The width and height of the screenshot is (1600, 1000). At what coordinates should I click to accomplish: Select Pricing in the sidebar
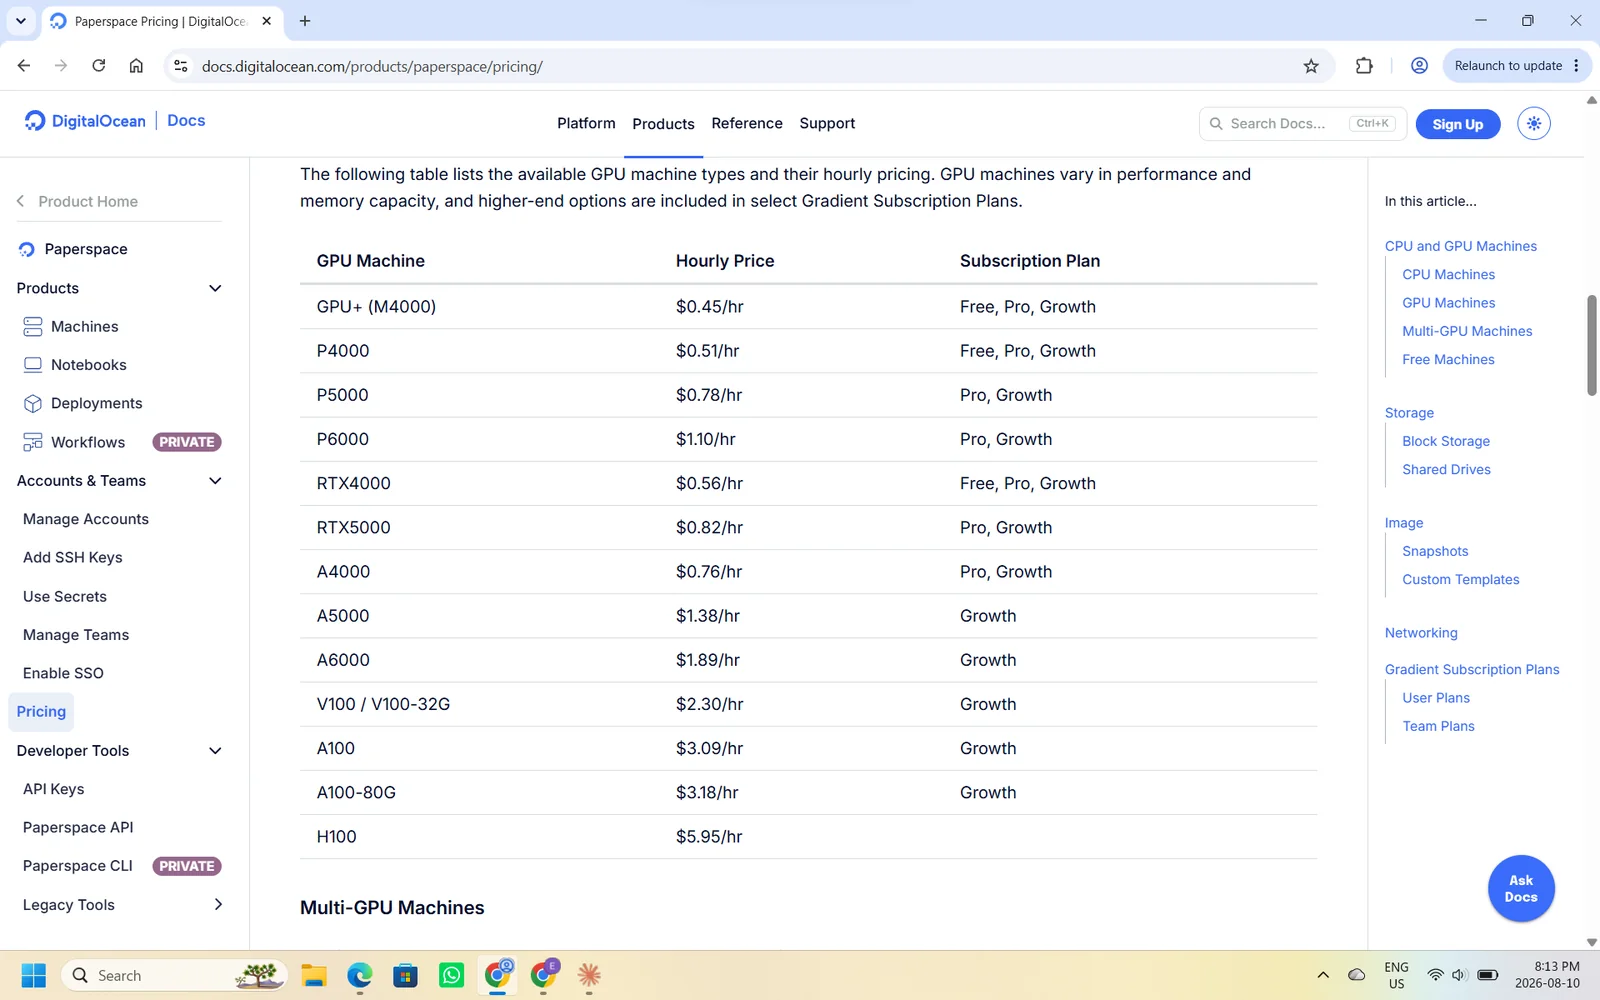click(41, 712)
